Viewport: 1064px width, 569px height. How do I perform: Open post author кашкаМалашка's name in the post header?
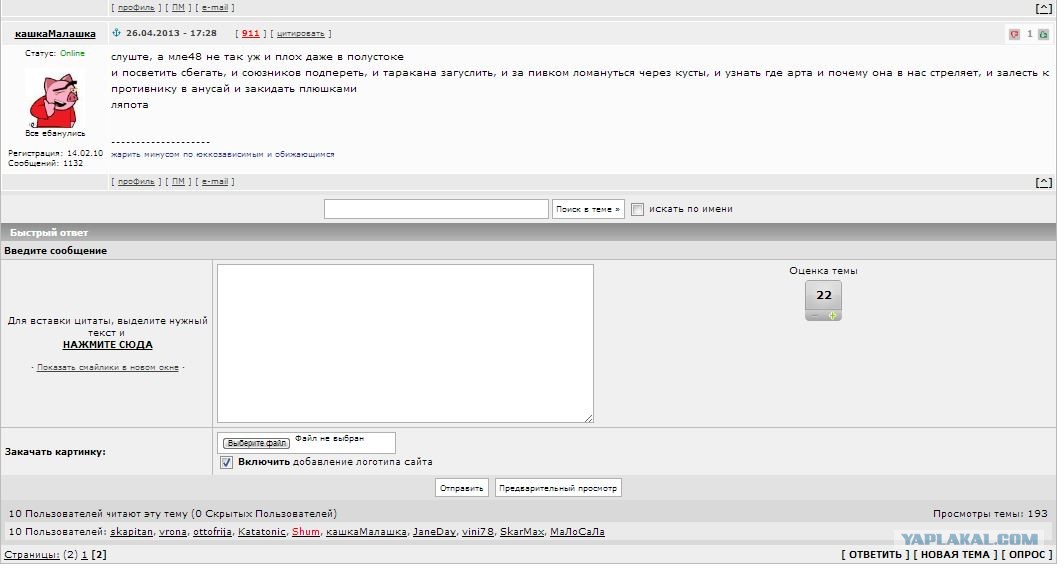[x=56, y=34]
